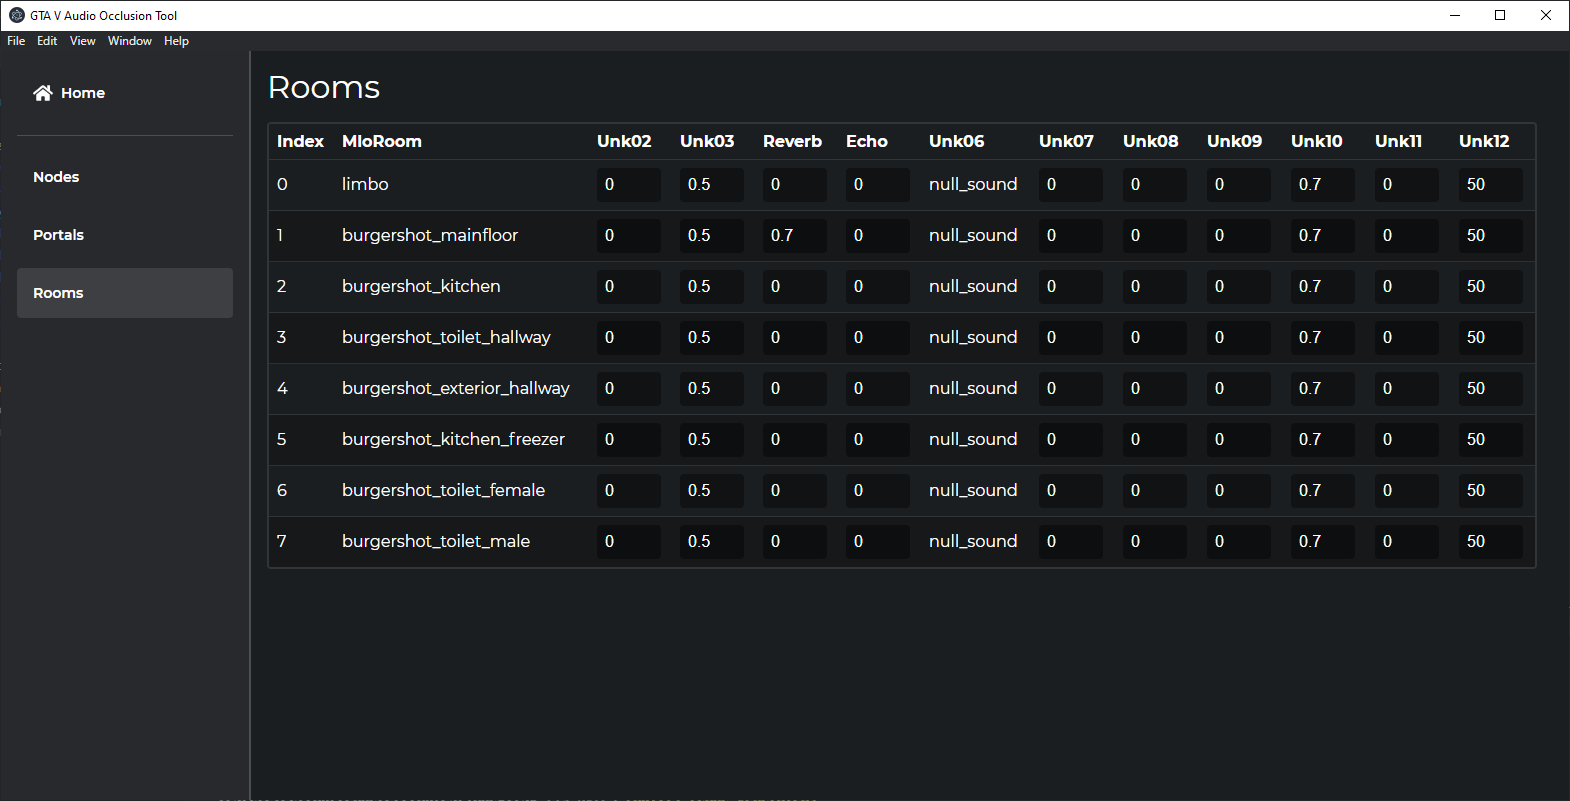Edit Unk11 field for burgershot_exterior_hallway
The image size is (1570, 801).
[1406, 389]
